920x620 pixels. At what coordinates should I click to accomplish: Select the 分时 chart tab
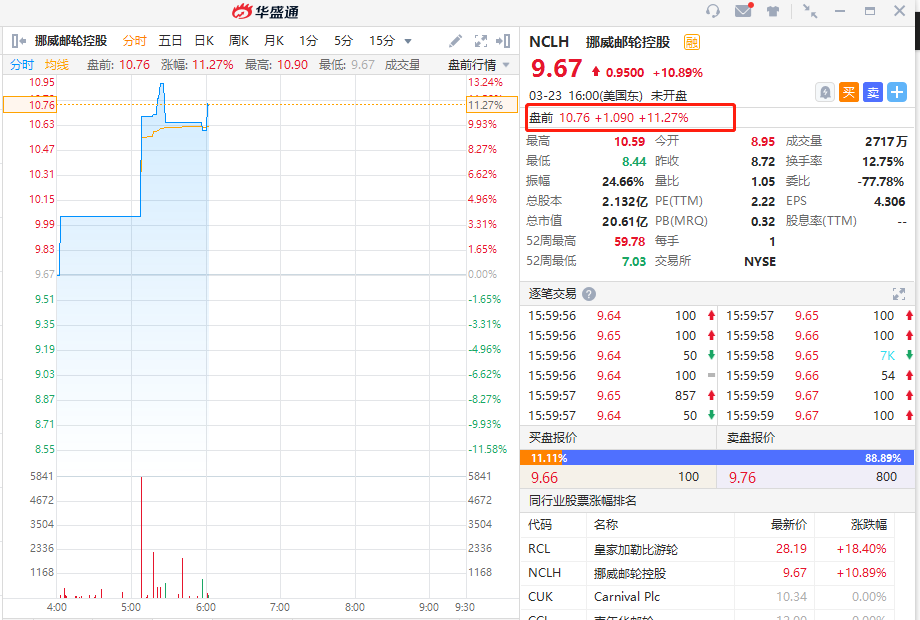point(134,40)
